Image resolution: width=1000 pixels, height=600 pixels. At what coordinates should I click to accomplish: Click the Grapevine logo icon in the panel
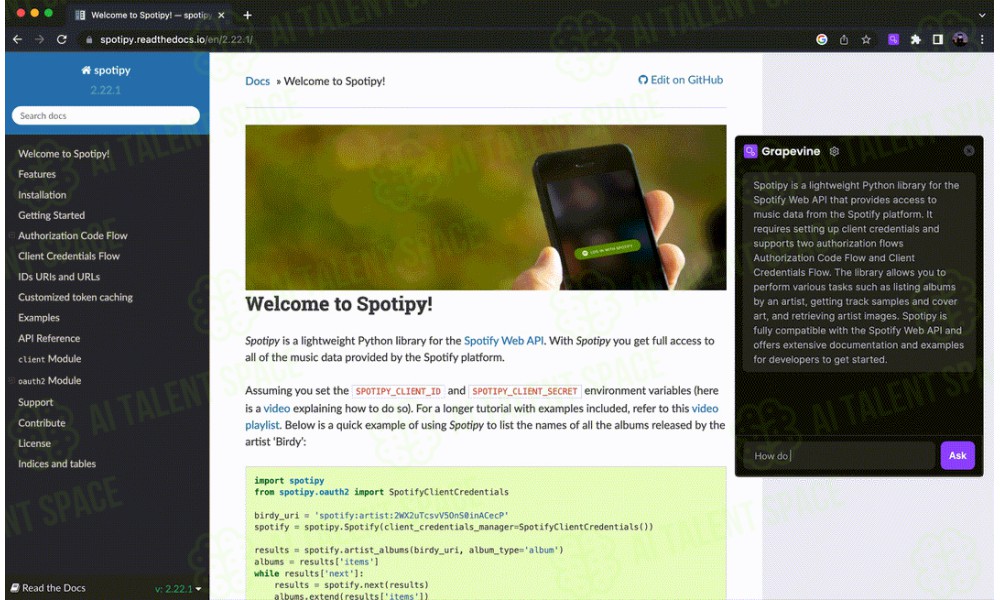[x=751, y=151]
